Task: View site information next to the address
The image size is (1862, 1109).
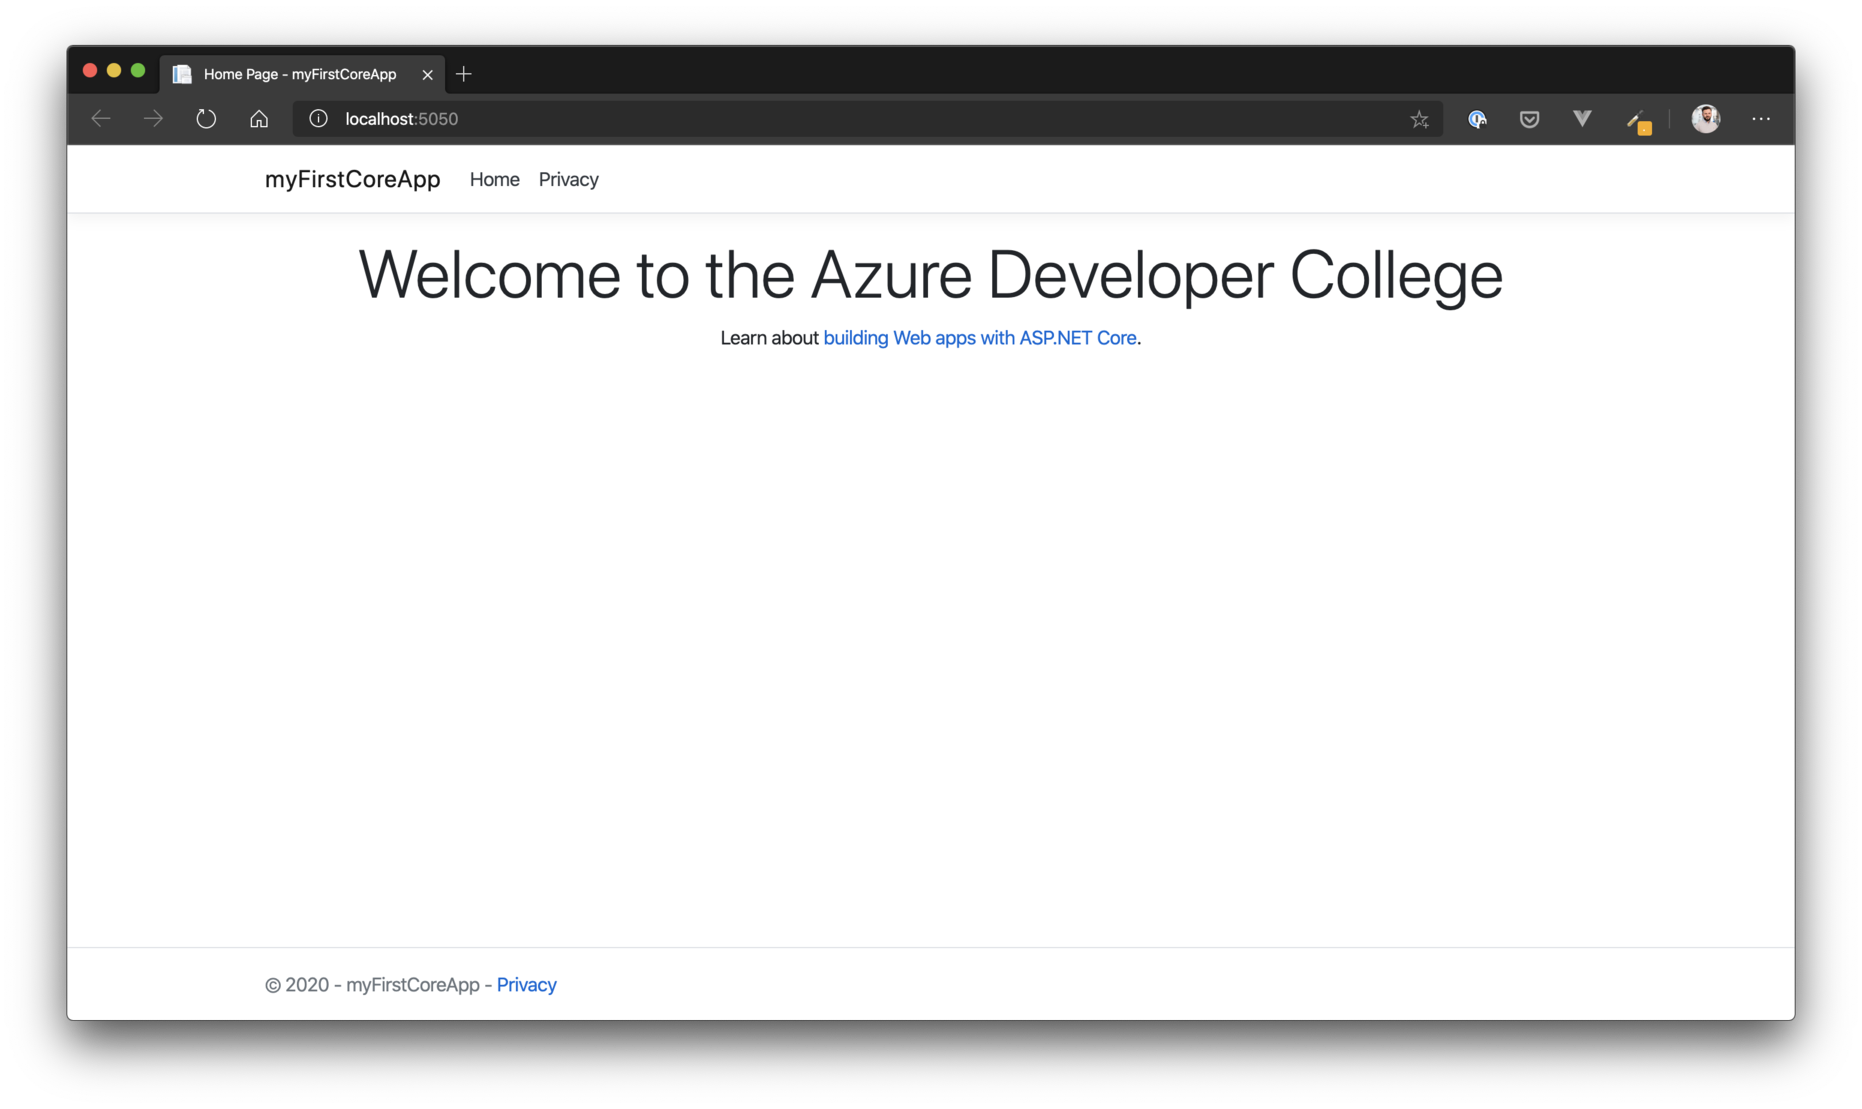Action: [x=318, y=118]
